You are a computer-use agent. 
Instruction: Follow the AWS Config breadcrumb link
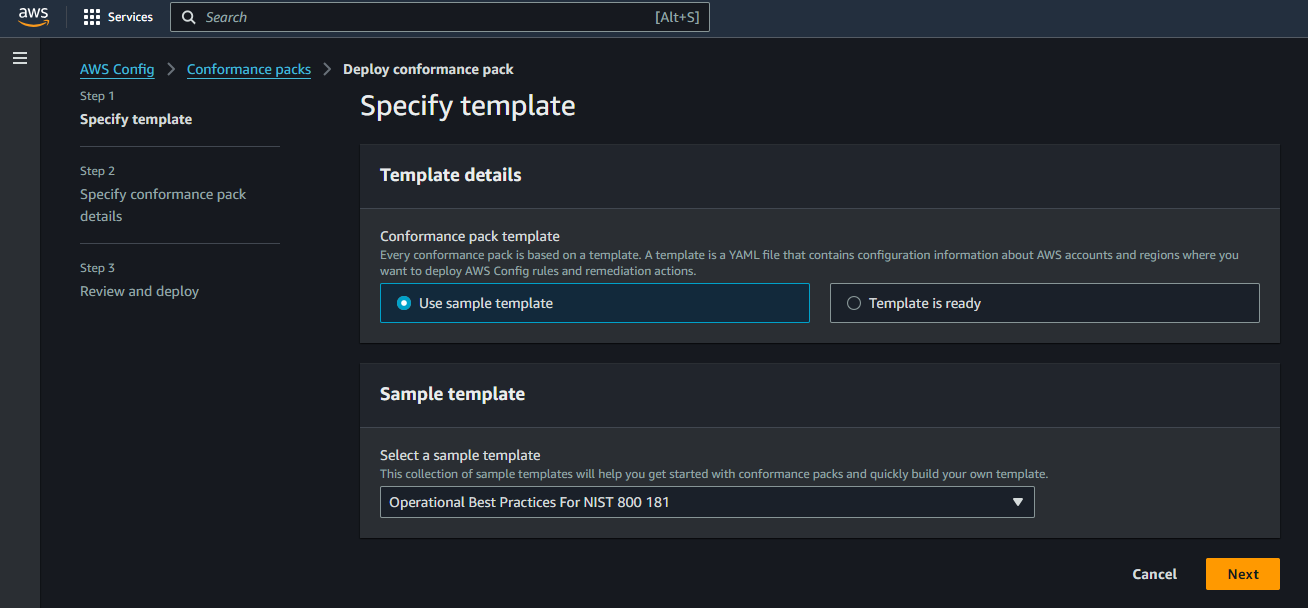pyautogui.click(x=117, y=69)
